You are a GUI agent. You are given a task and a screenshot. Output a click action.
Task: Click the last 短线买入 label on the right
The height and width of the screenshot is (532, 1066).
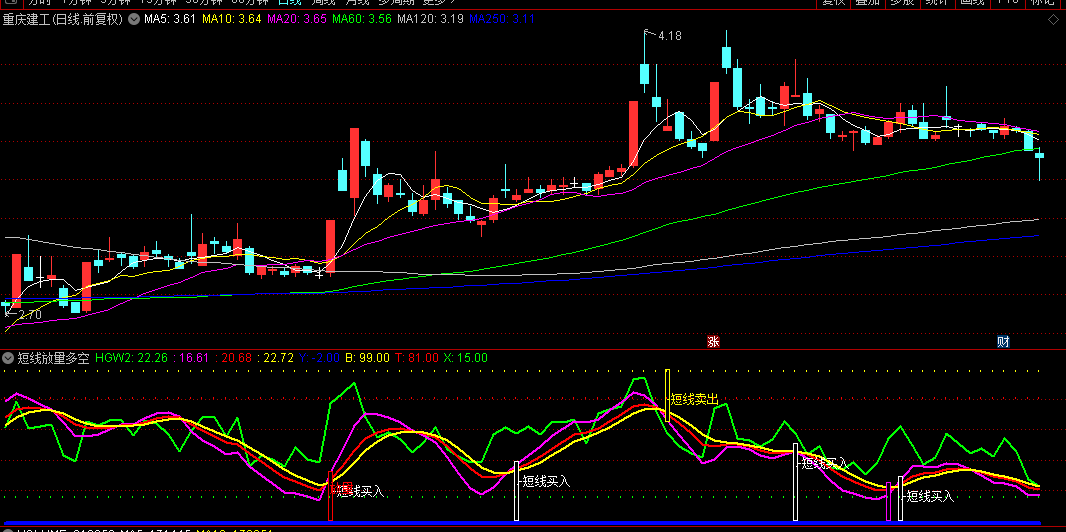pos(930,497)
